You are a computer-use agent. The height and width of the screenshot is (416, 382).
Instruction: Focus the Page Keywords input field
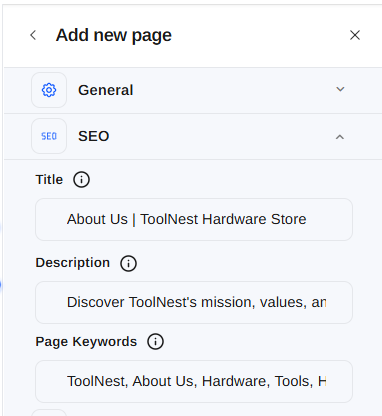194,381
